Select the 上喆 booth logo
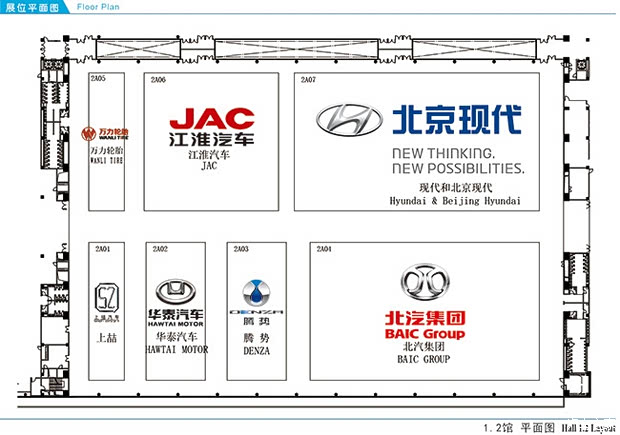Screen dimensions: 620x435 (x=106, y=297)
